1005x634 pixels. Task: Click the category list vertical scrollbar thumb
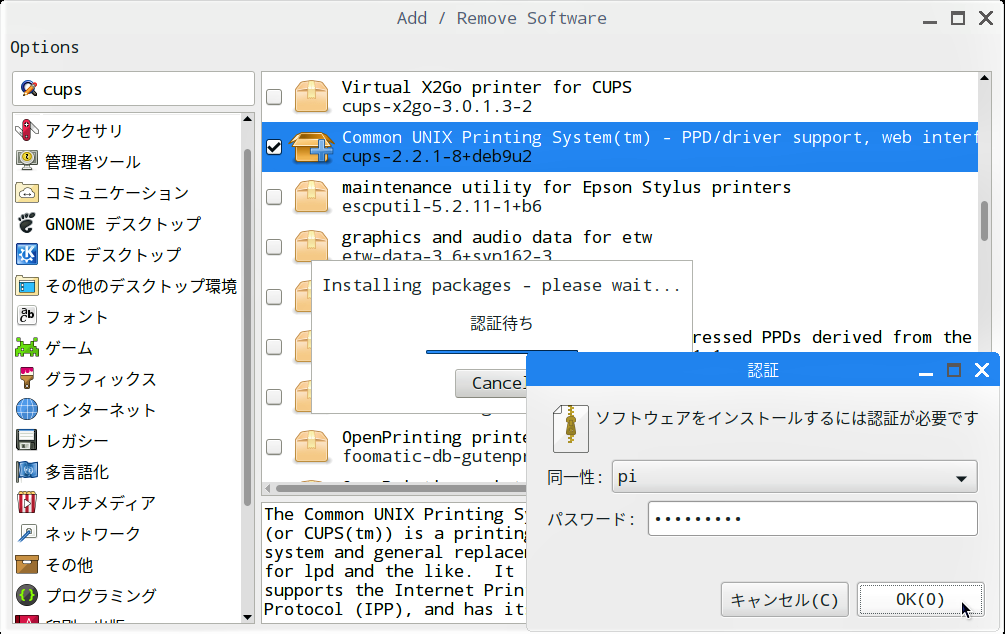coord(247,327)
